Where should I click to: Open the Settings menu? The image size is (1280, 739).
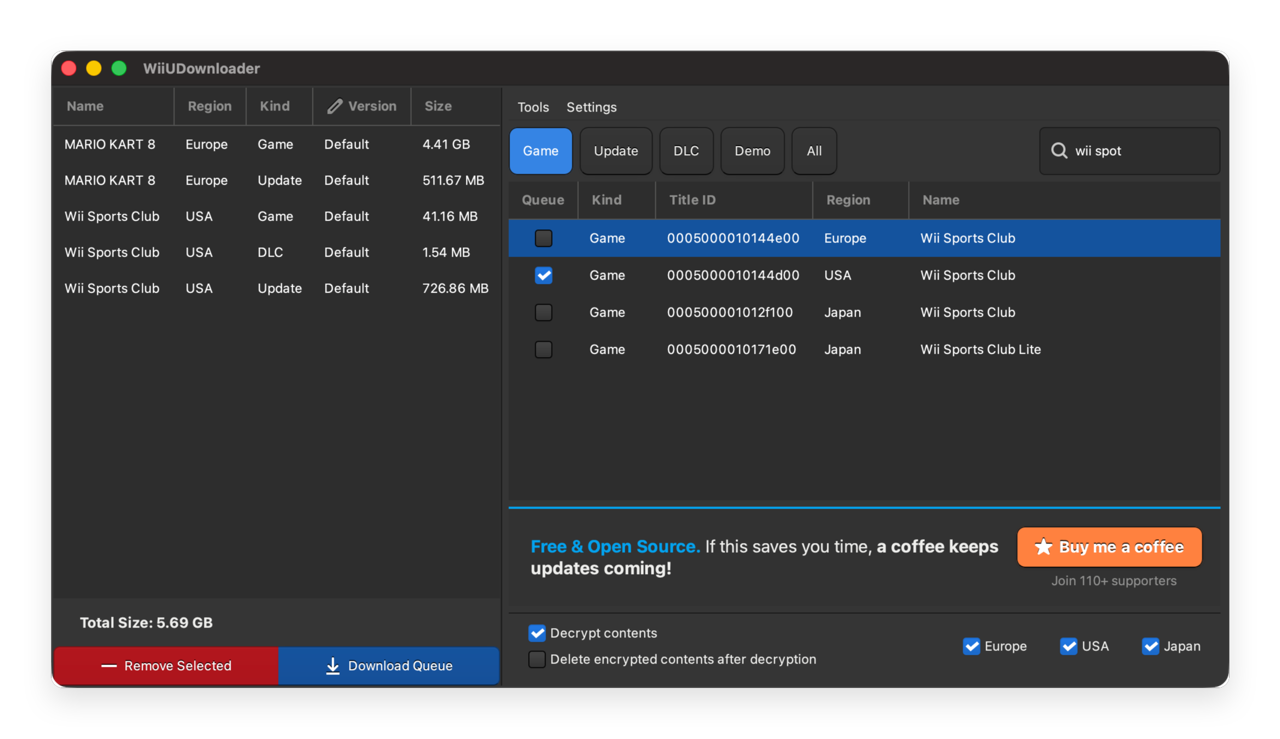tap(592, 107)
